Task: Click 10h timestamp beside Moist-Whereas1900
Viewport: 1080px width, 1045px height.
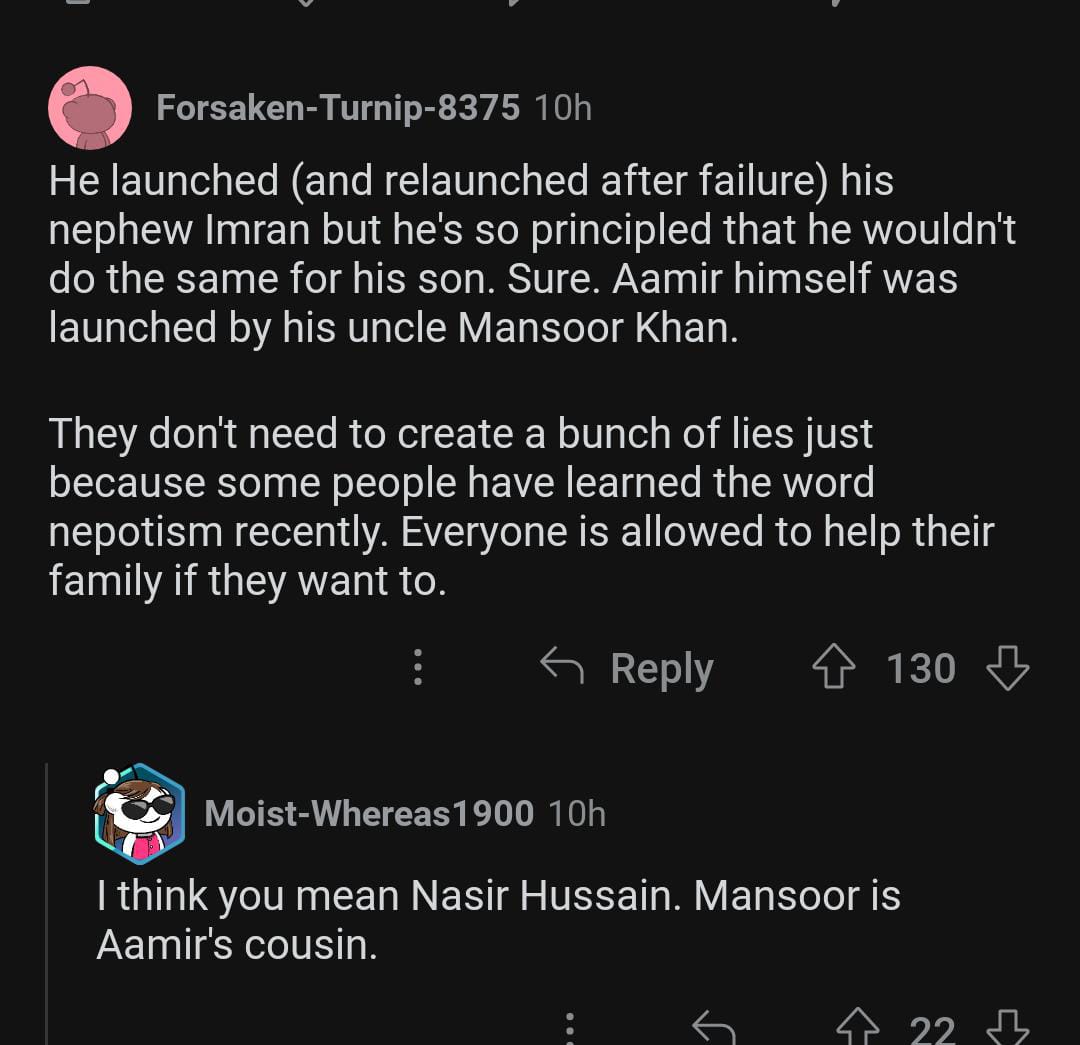Action: coord(577,813)
